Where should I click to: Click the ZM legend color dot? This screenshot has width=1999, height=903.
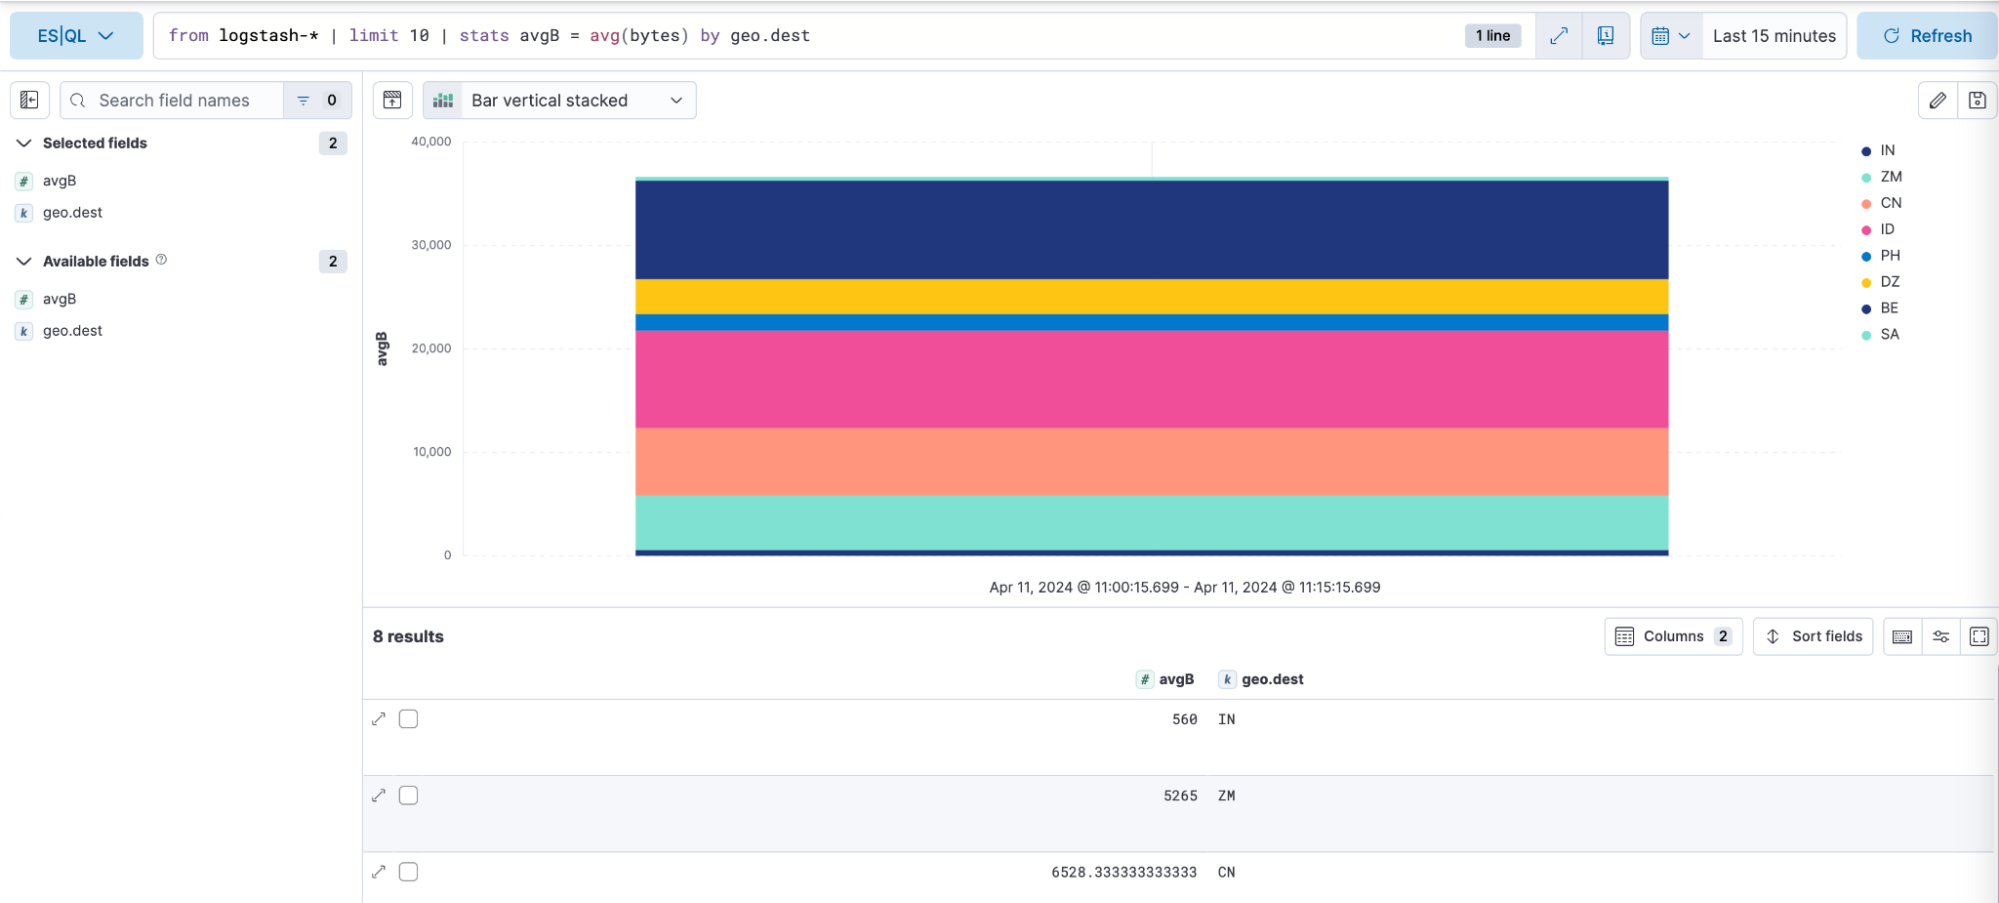pyautogui.click(x=1864, y=176)
